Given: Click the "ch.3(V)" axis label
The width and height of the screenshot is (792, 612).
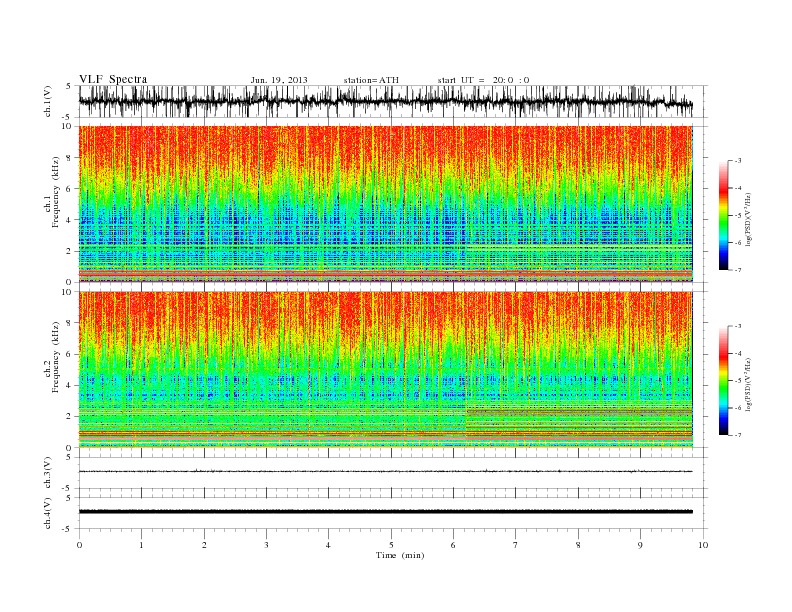Looking at the screenshot, I should coord(48,473).
